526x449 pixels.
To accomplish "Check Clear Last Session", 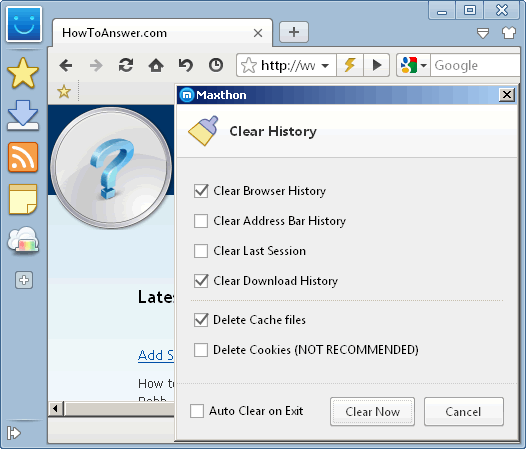I will pyautogui.click(x=201, y=251).
